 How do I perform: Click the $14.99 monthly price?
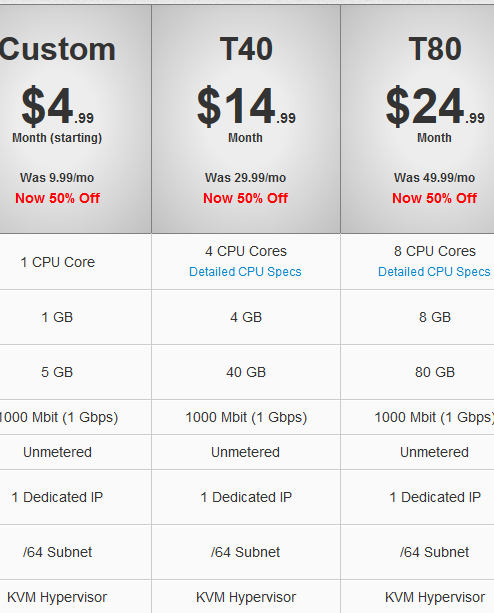(x=246, y=106)
